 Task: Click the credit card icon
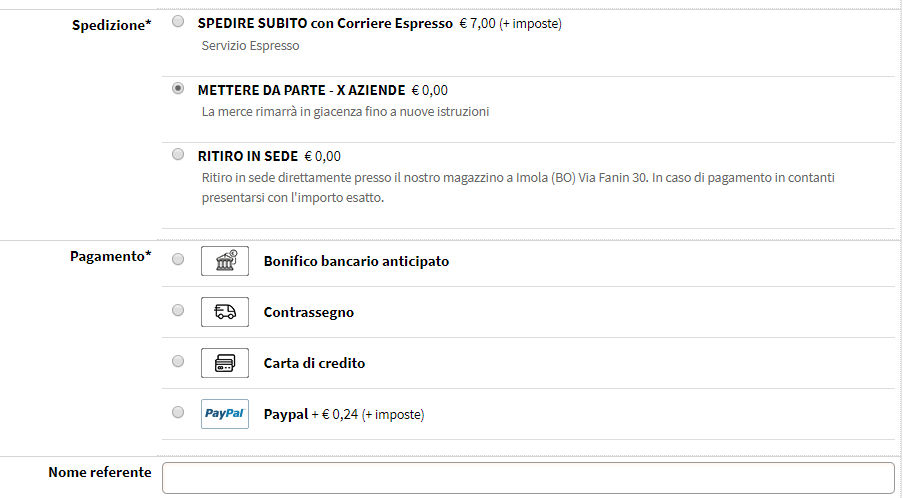(225, 363)
